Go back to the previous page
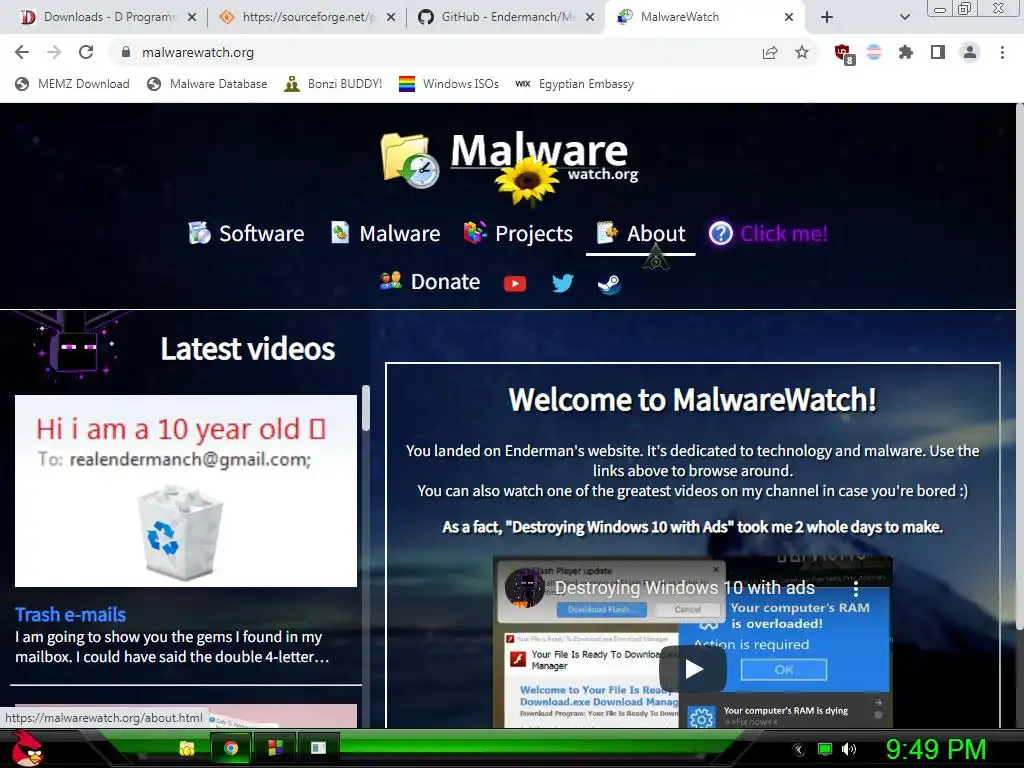 click(22, 52)
